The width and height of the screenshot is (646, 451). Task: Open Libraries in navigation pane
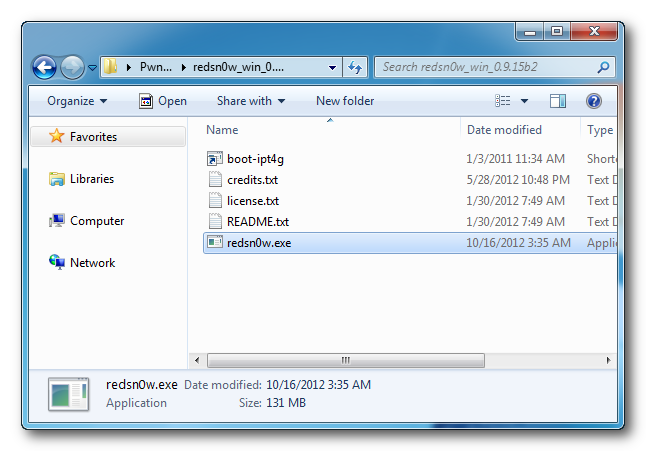click(x=91, y=179)
